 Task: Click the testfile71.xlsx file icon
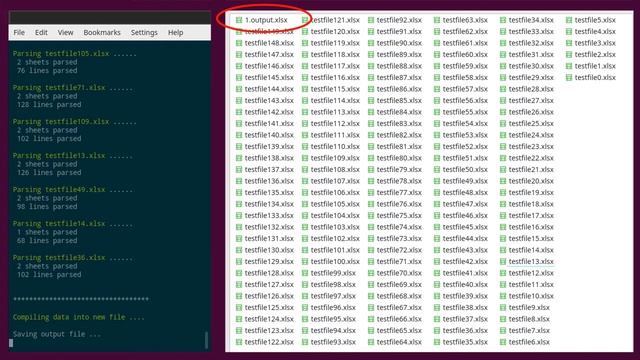coord(371,261)
